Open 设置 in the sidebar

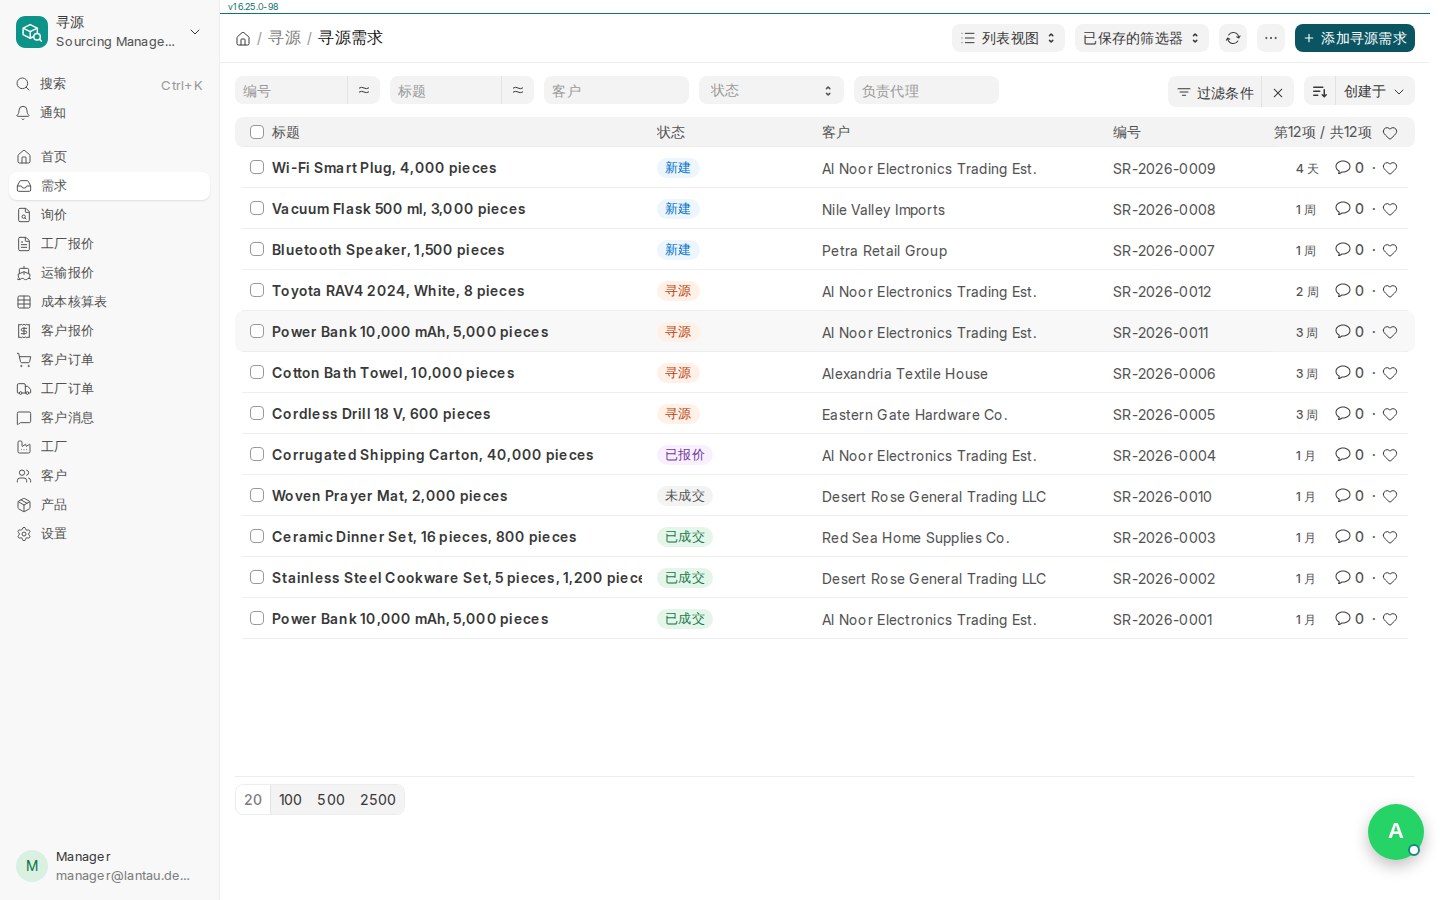(x=109, y=534)
